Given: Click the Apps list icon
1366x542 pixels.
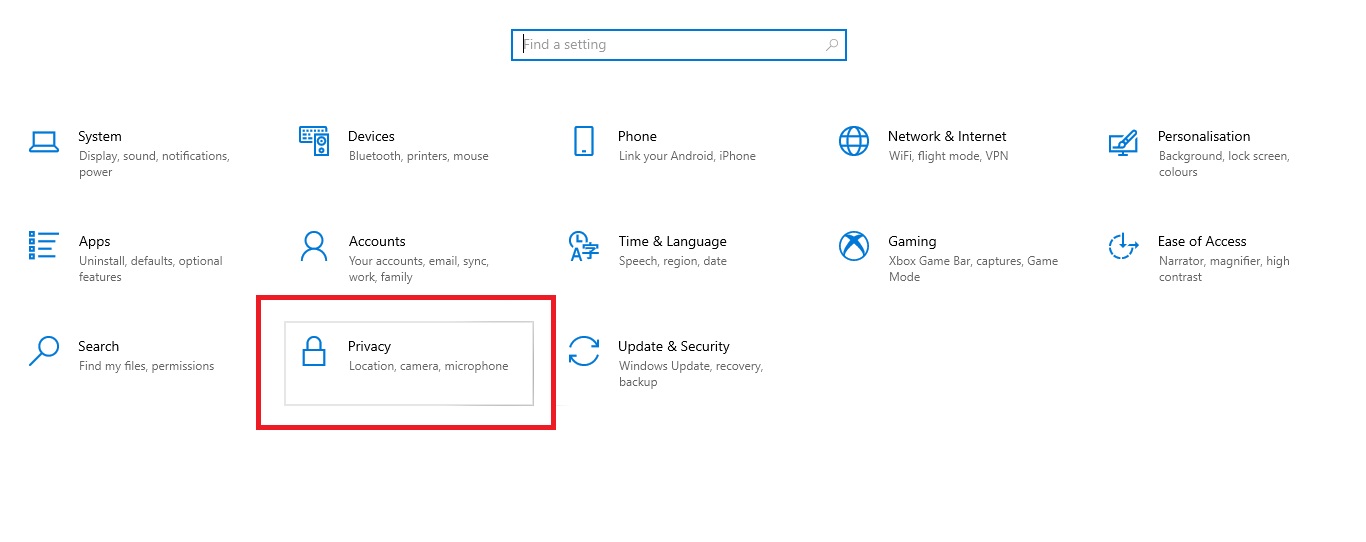Looking at the screenshot, I should tap(45, 246).
